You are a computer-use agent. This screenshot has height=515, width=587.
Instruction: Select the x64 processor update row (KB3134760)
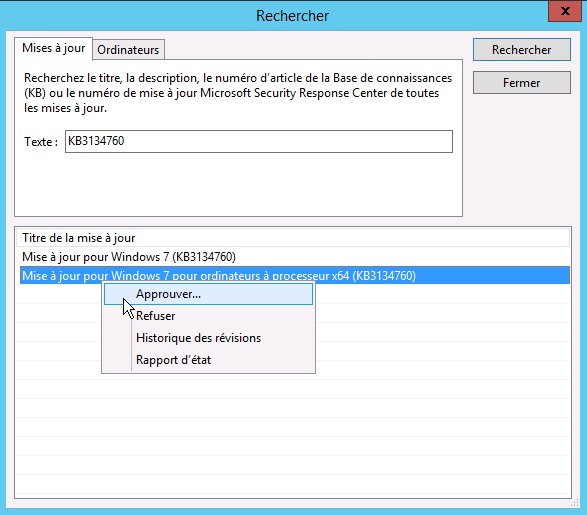point(295,275)
